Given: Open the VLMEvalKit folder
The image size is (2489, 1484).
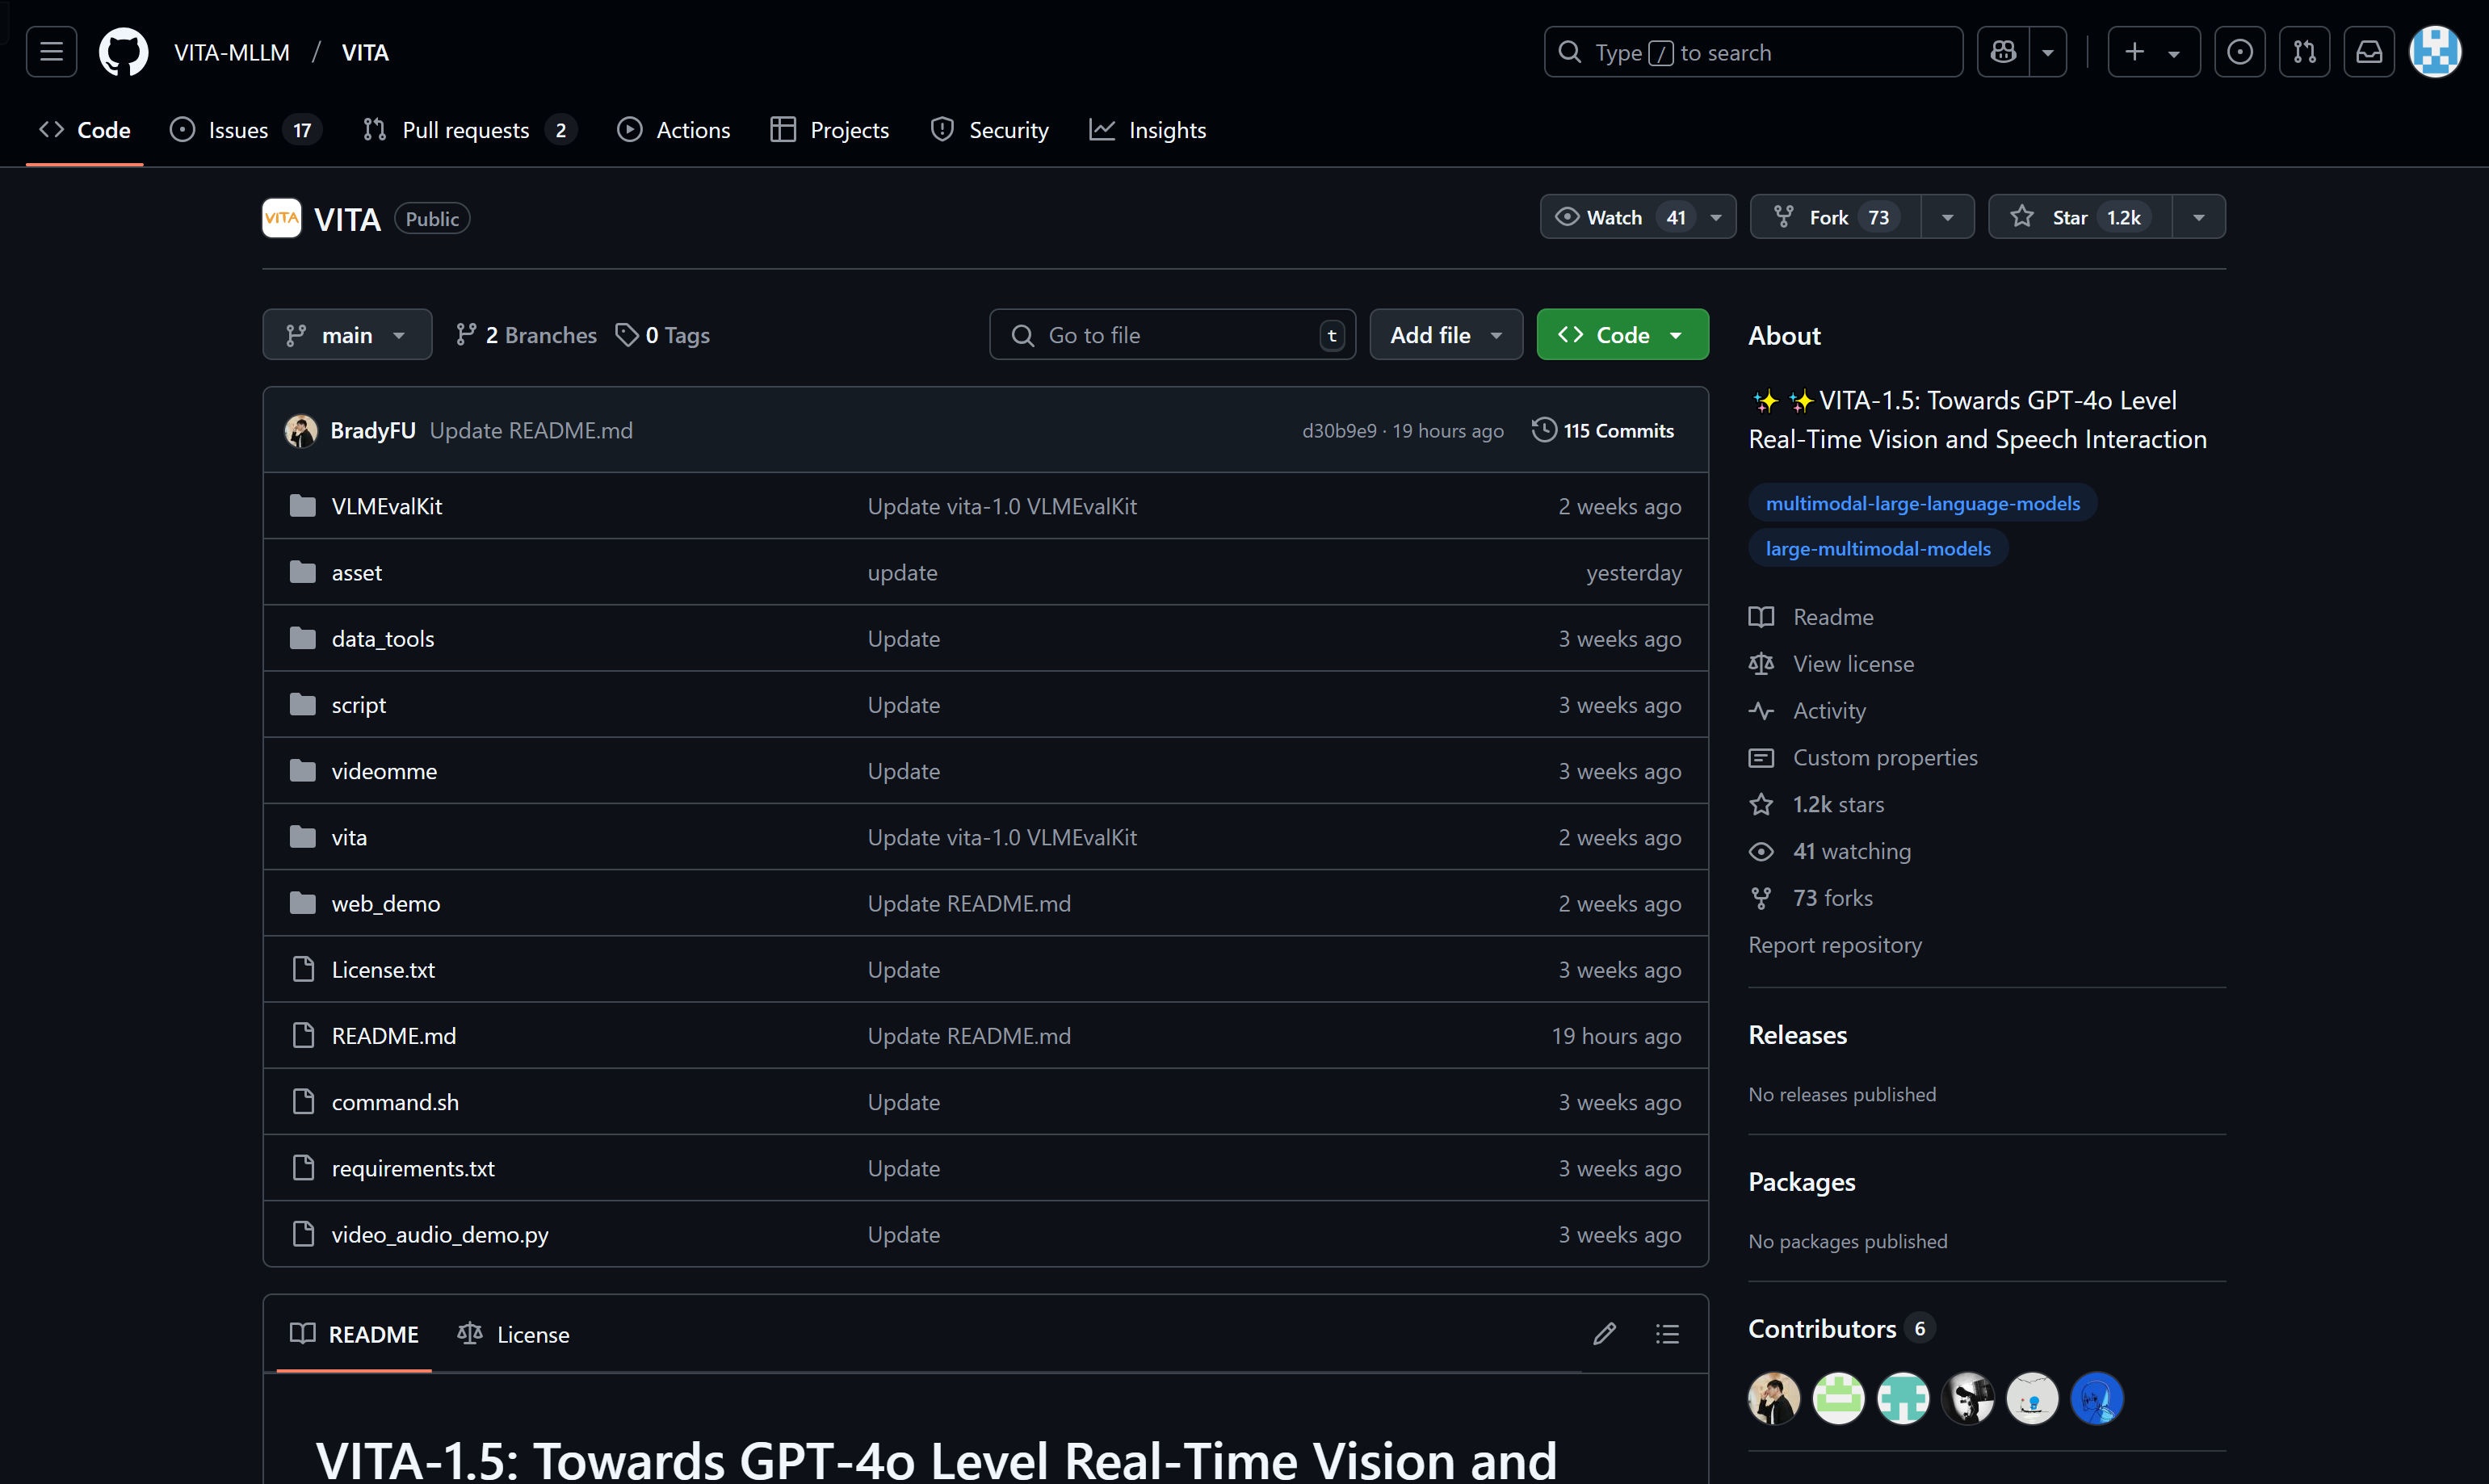Looking at the screenshot, I should coord(387,506).
